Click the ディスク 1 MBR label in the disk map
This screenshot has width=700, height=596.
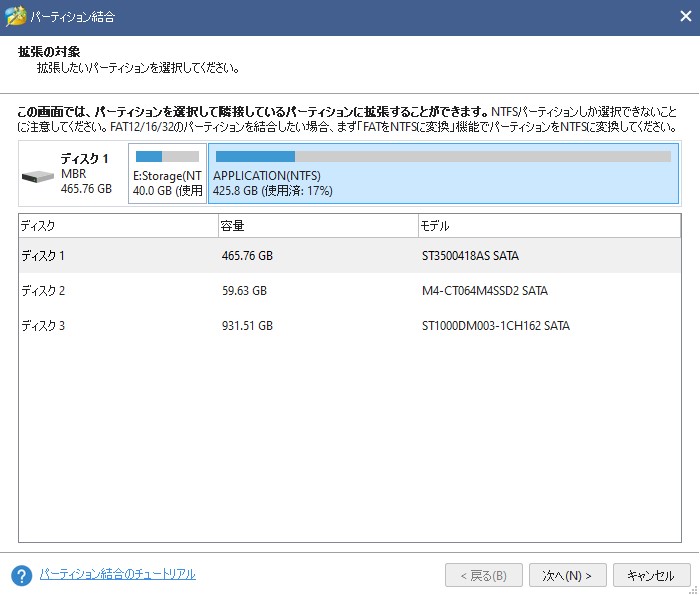86,174
